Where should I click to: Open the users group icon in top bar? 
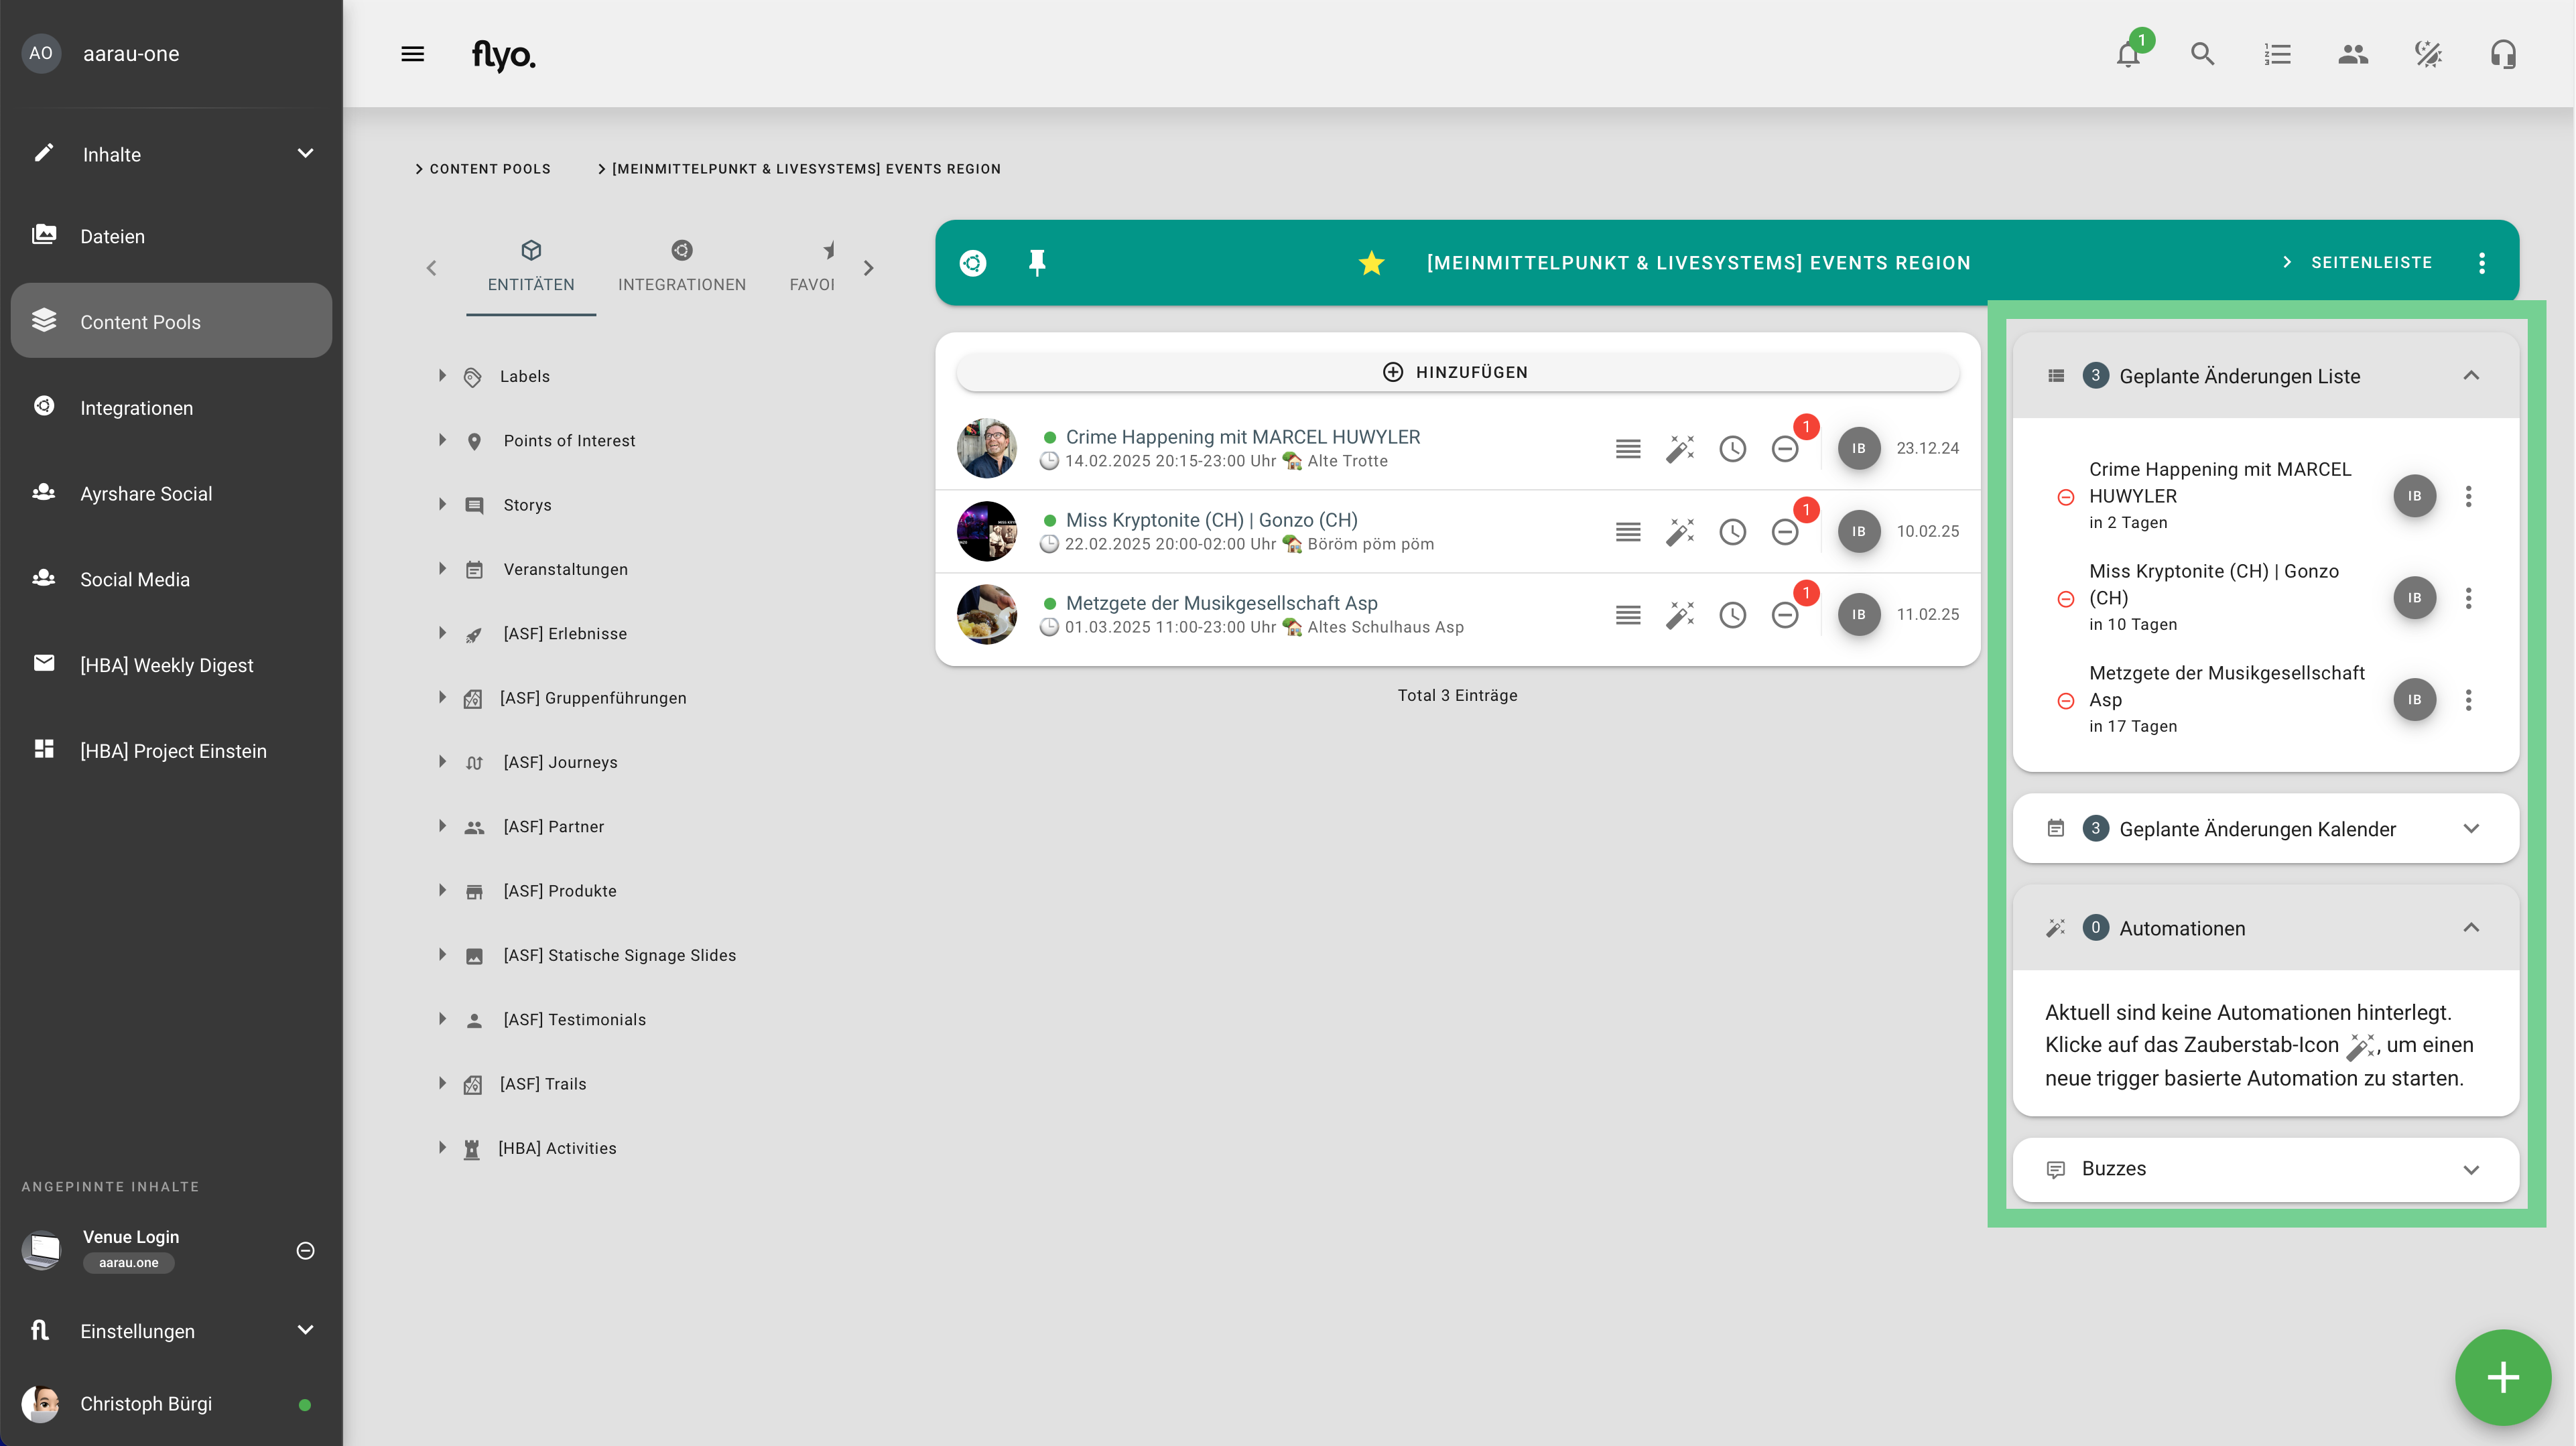click(x=2352, y=54)
